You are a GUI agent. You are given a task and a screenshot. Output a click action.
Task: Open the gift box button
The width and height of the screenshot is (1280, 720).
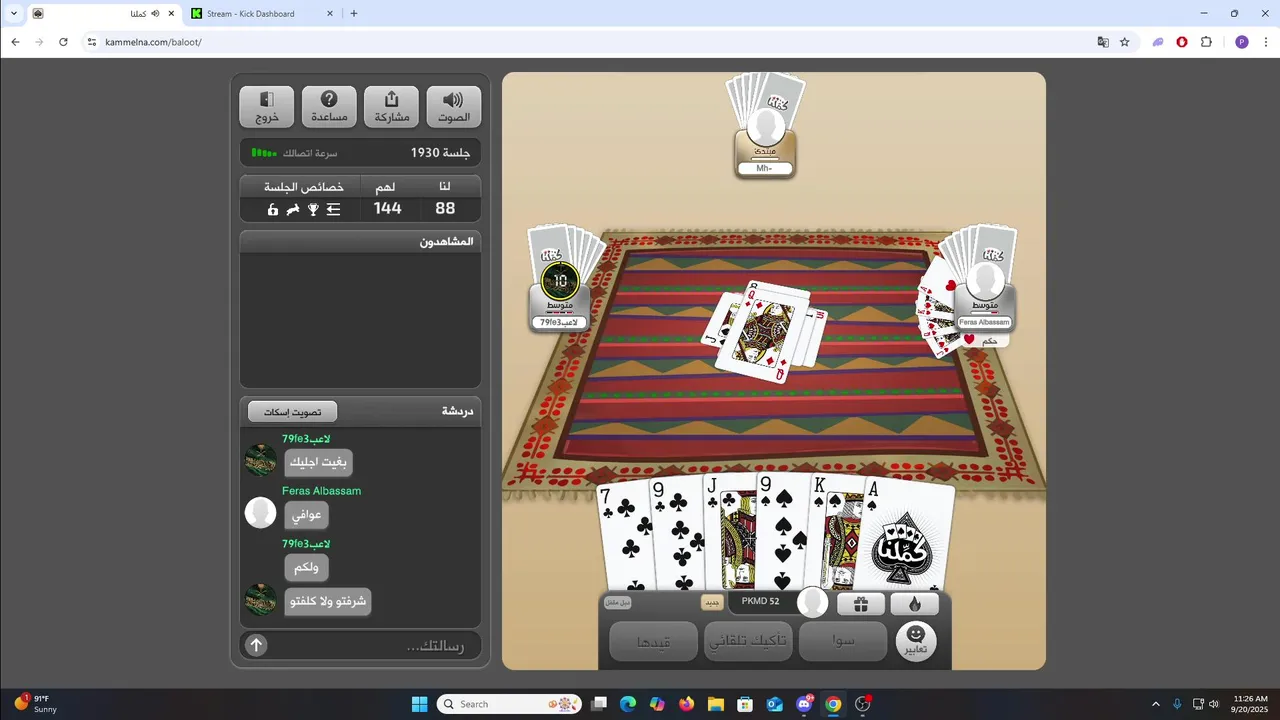(x=861, y=604)
